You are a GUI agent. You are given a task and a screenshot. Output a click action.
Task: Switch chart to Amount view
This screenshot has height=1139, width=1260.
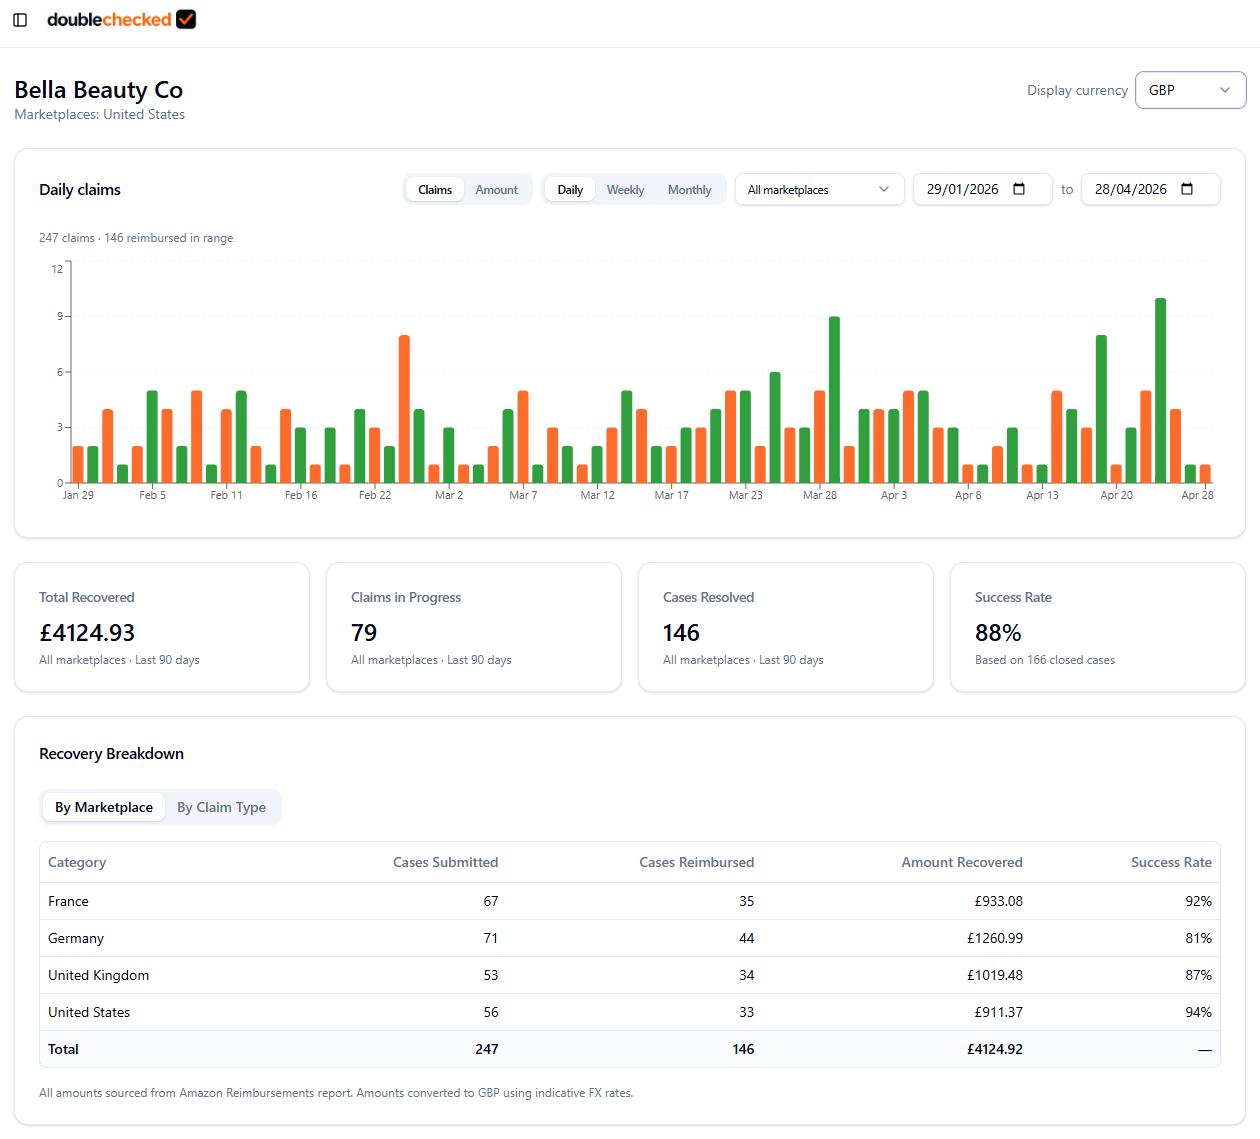[497, 189]
